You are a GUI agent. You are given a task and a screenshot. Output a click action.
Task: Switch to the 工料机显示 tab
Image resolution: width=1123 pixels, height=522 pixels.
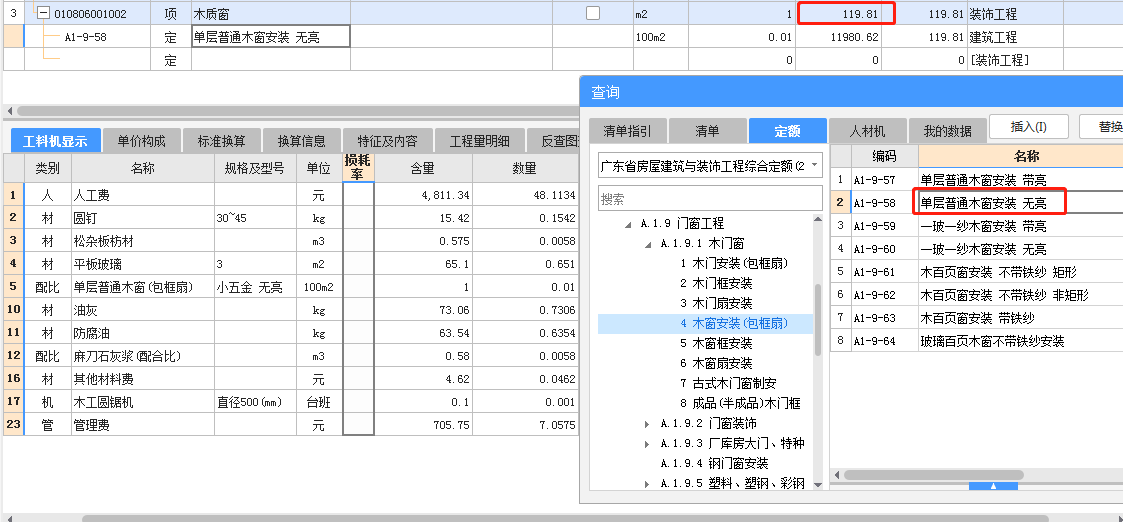click(55, 141)
